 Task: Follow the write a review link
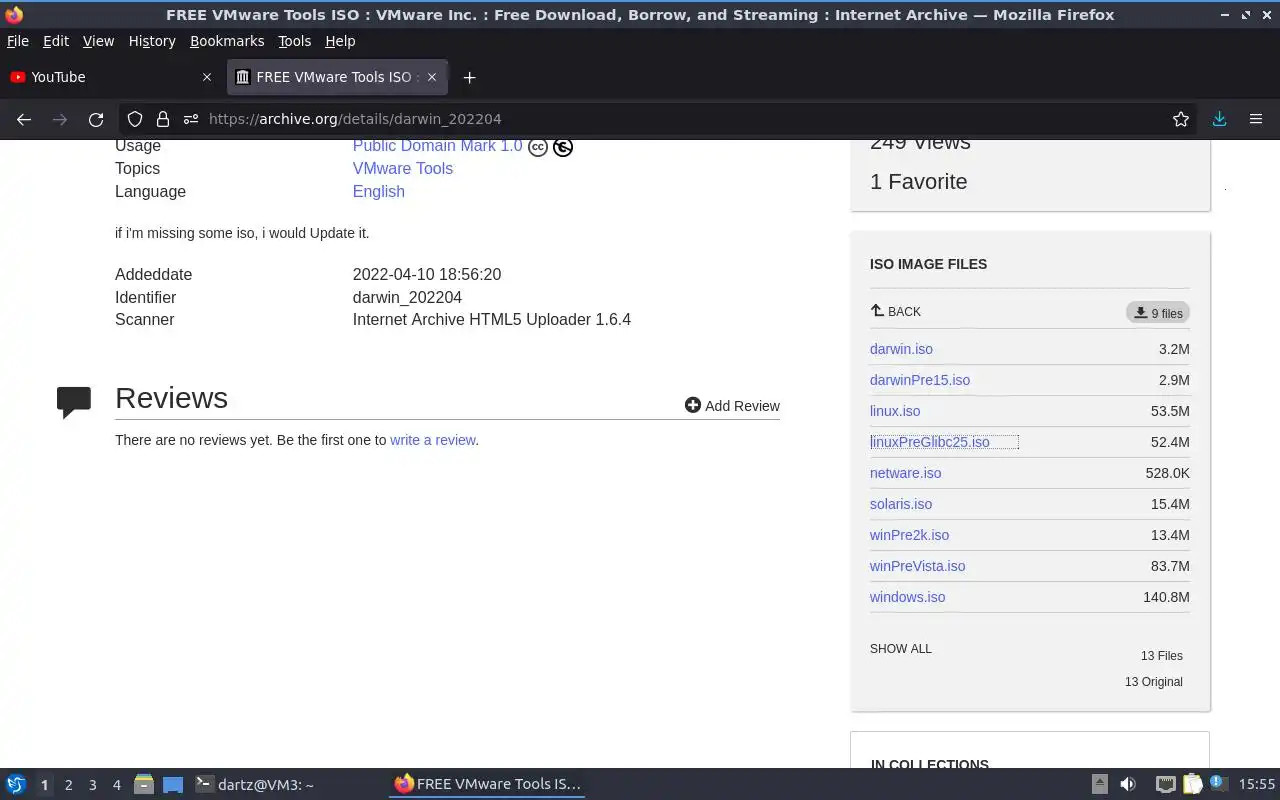click(x=433, y=440)
